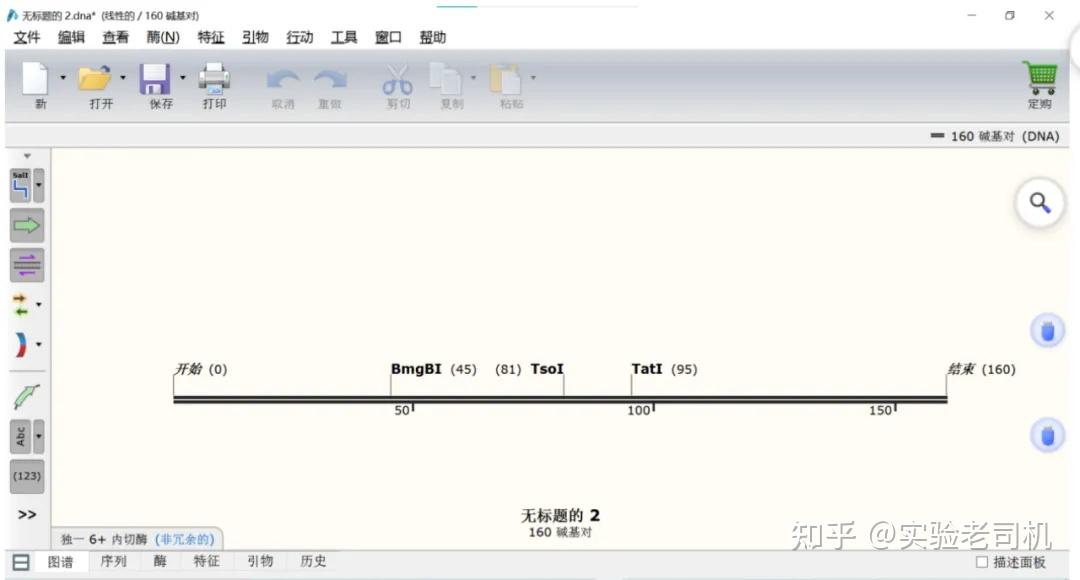The image size is (1080, 580).
Task: Select the SalI enzyme tool in the sidebar
Action: coord(22,184)
